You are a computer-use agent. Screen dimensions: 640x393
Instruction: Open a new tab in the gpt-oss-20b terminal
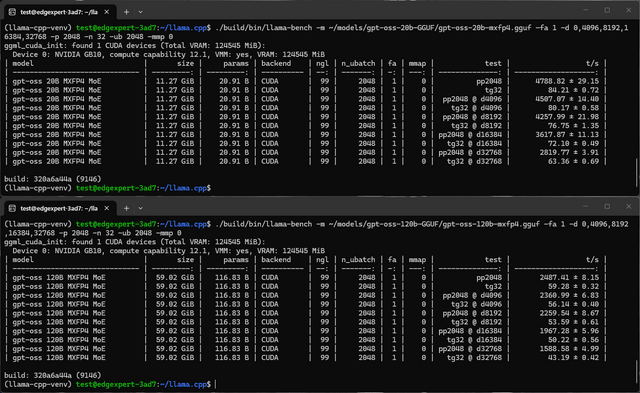(x=127, y=12)
